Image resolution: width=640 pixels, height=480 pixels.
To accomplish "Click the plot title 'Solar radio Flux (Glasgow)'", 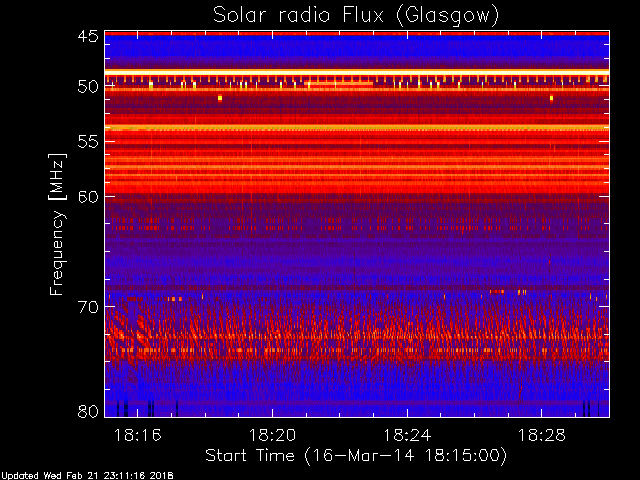I will coord(356,16).
